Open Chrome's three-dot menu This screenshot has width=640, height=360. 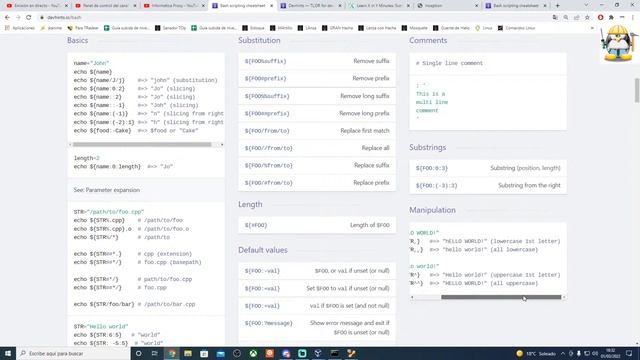click(x=633, y=18)
